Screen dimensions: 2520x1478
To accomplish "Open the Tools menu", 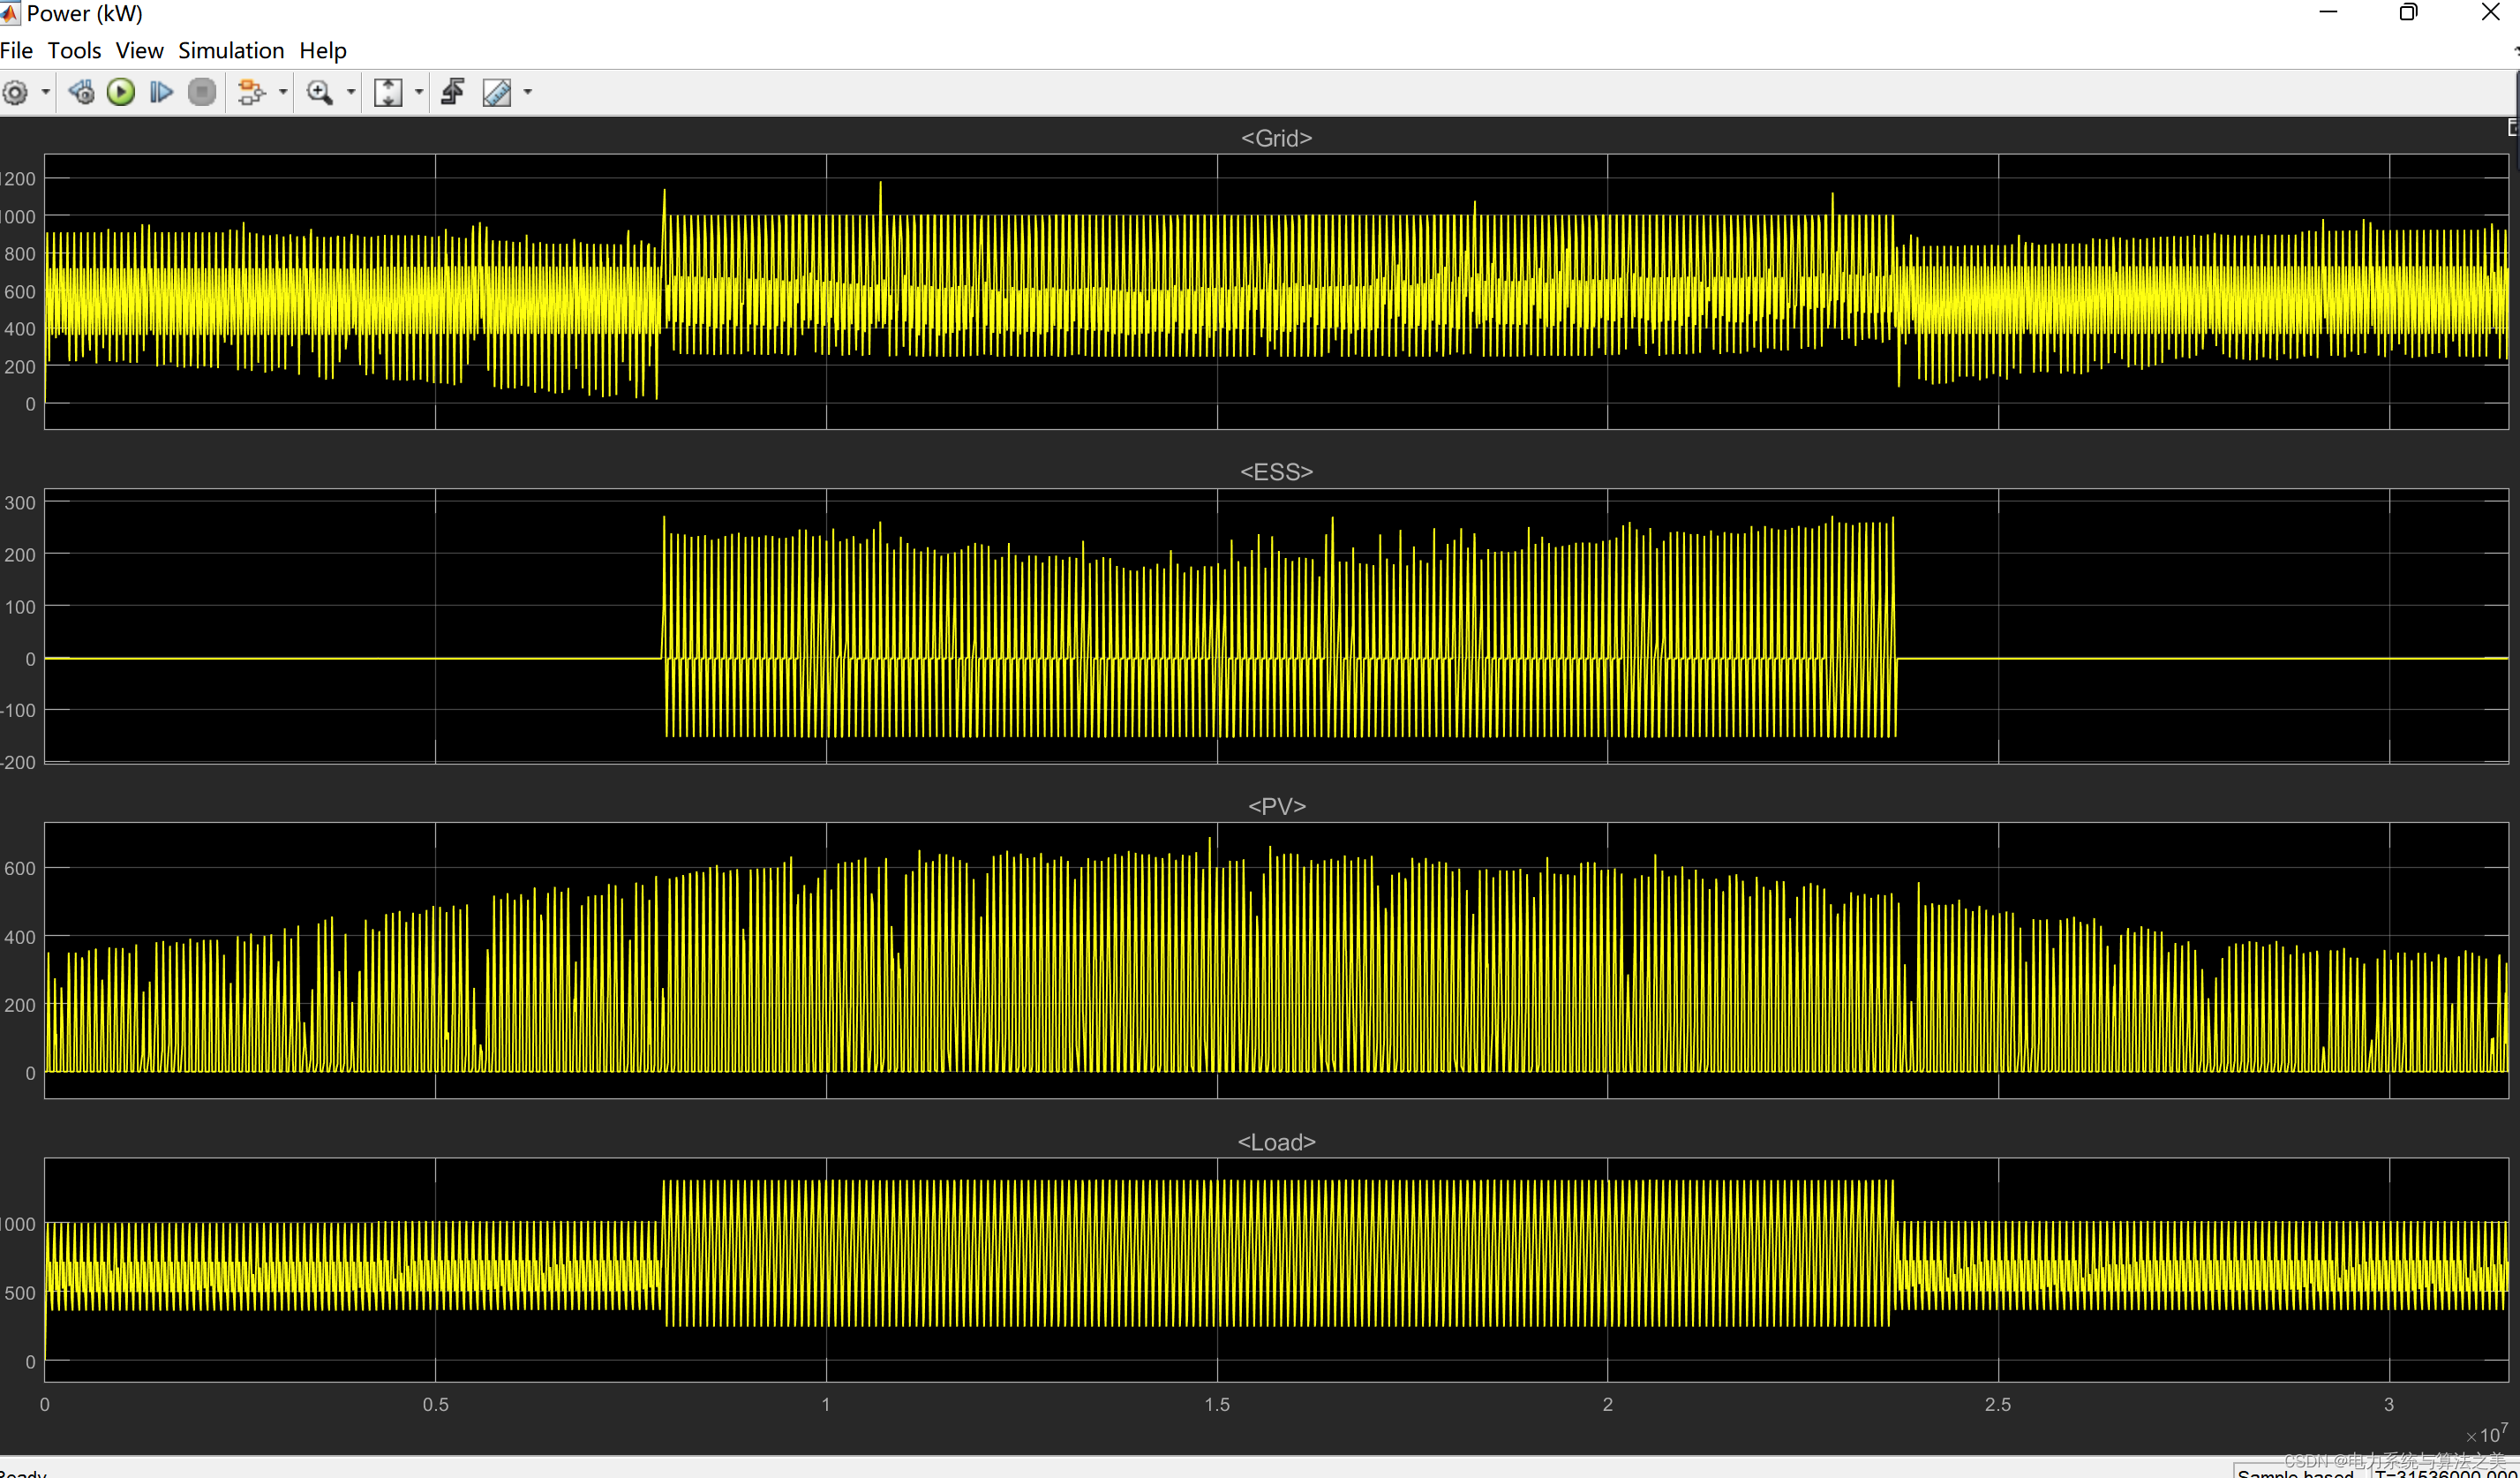I will (74, 50).
